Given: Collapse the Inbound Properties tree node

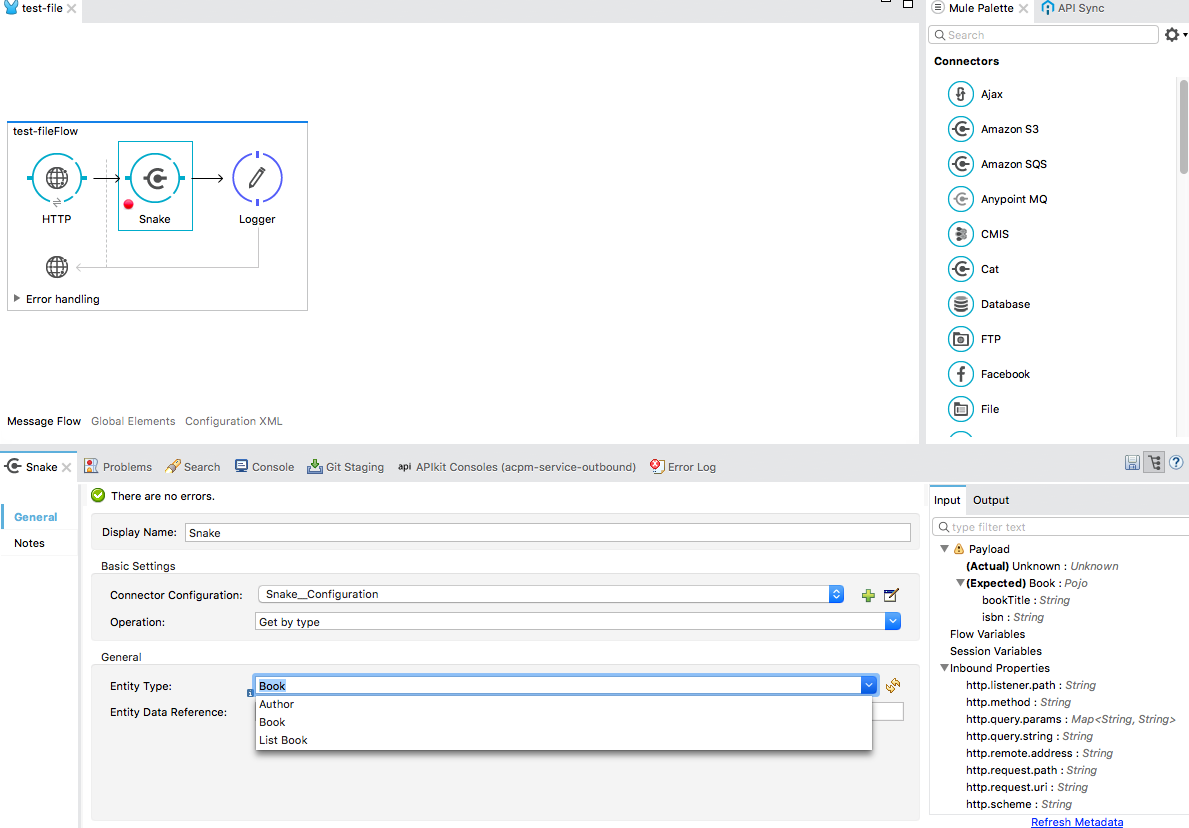Looking at the screenshot, I should click(x=944, y=668).
